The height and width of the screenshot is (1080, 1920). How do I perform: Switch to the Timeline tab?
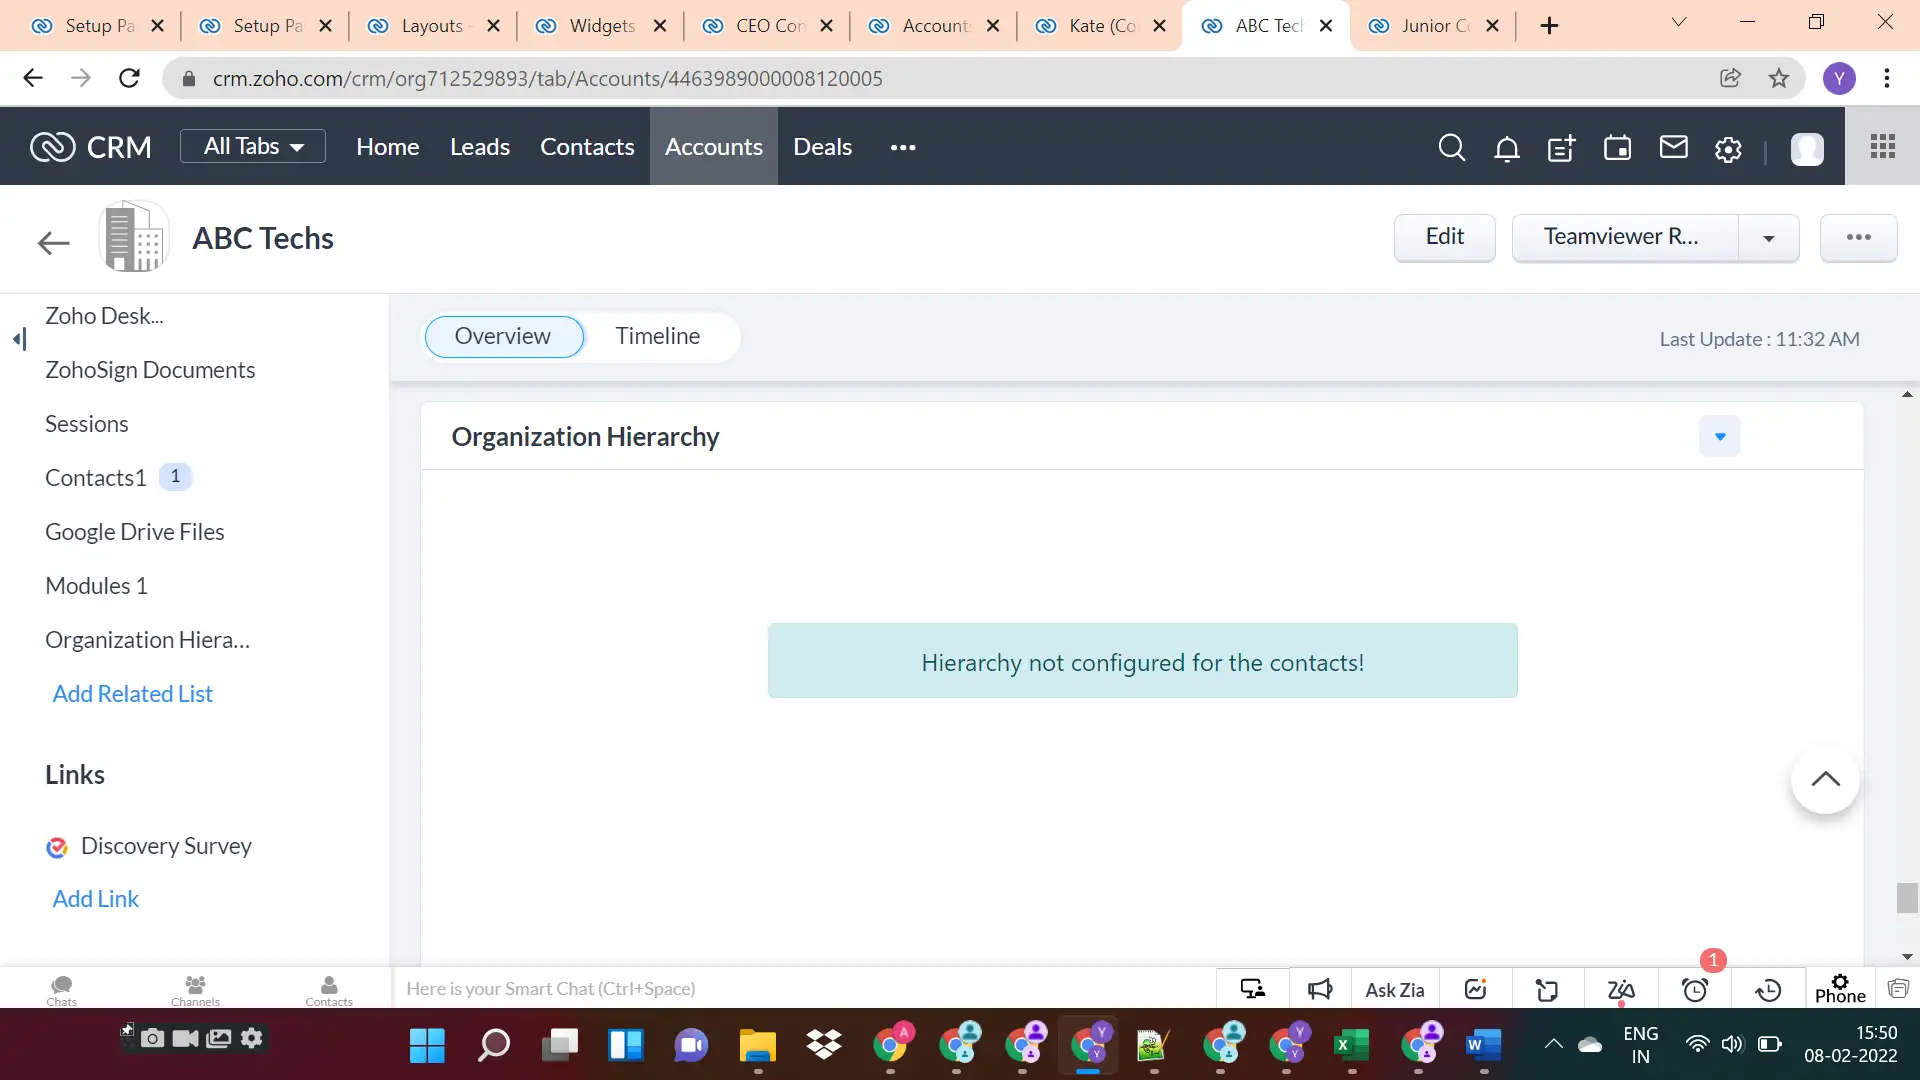658,336
